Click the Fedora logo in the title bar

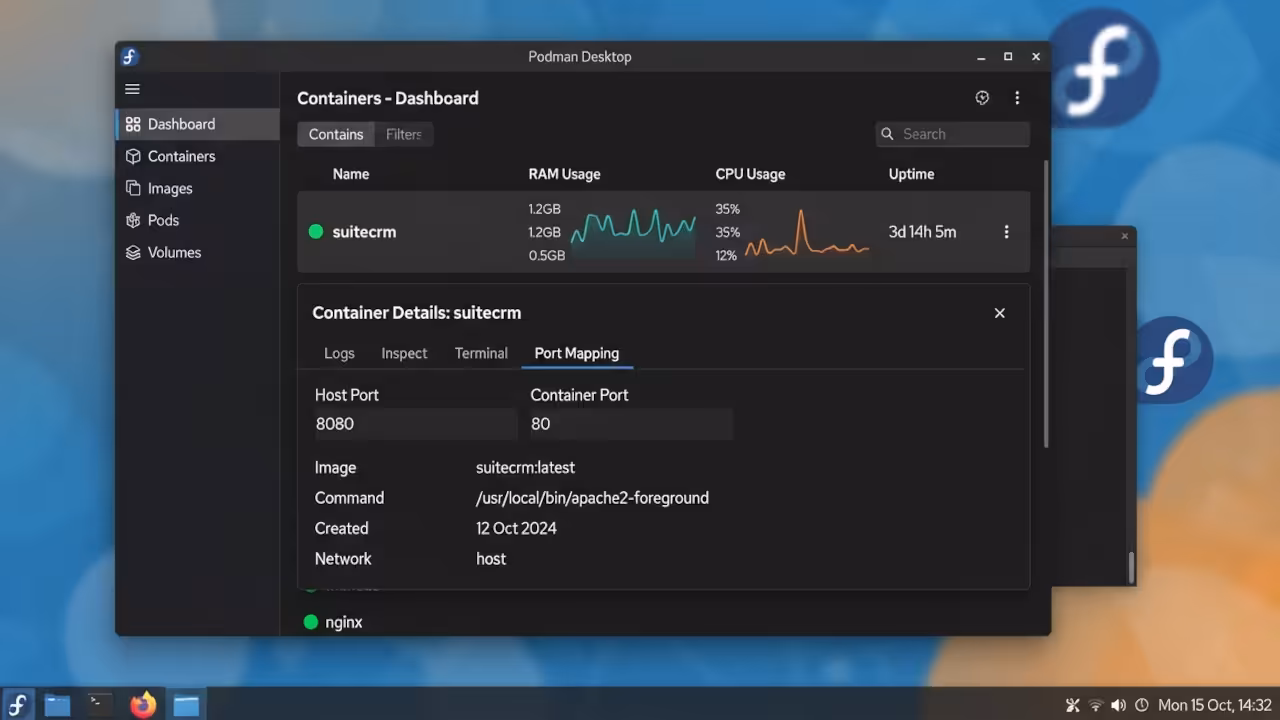click(130, 57)
